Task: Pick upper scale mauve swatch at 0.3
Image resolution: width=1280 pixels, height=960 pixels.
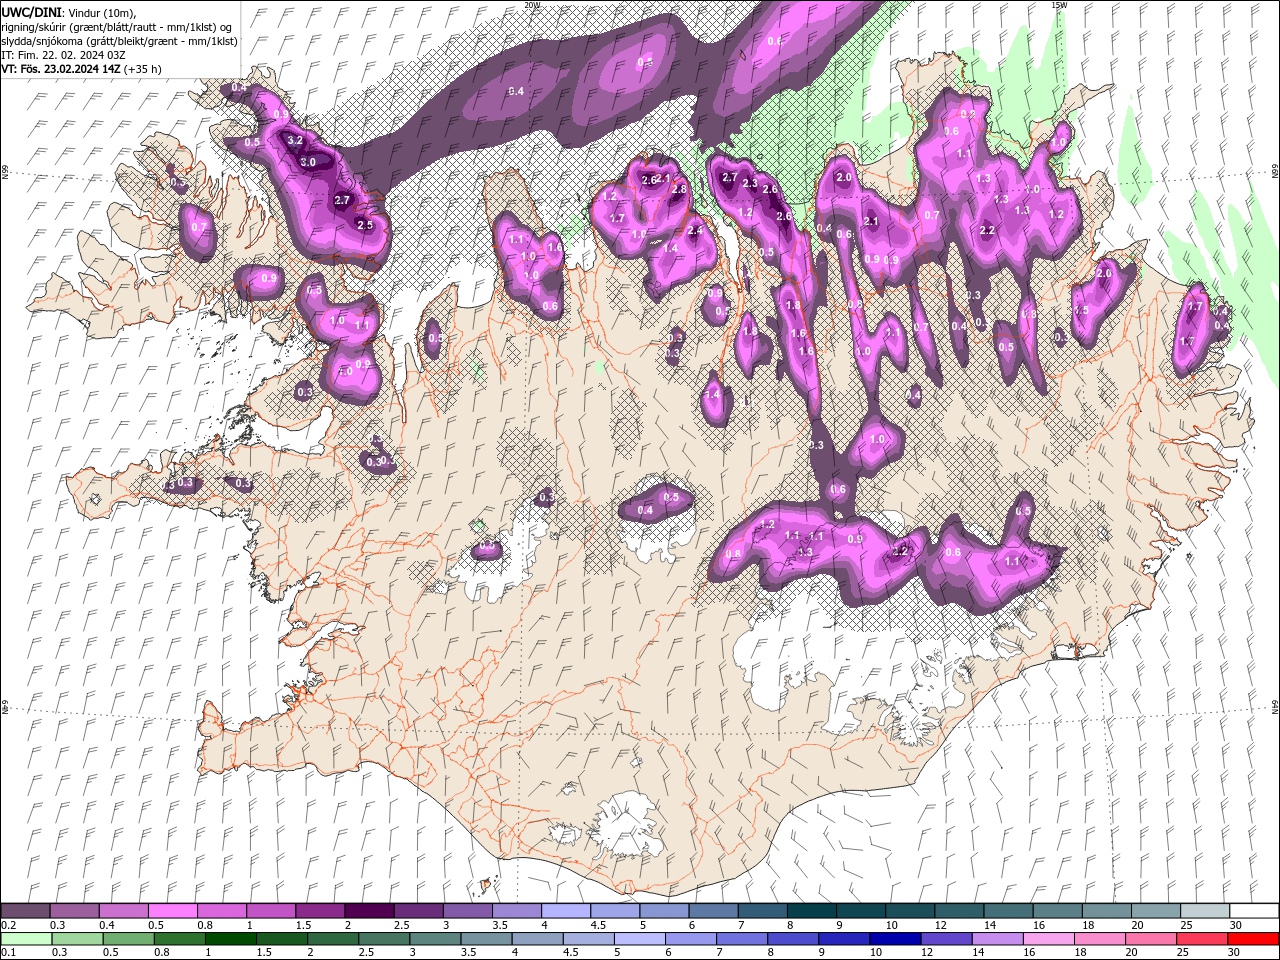Action: point(74,911)
